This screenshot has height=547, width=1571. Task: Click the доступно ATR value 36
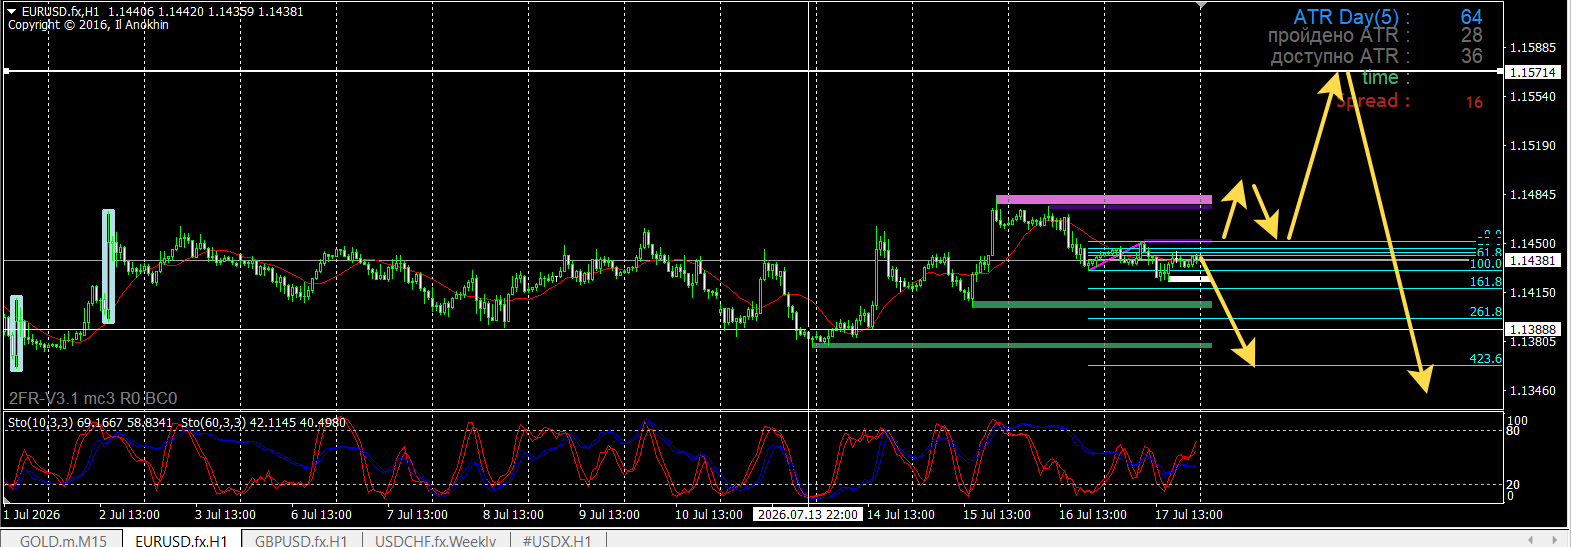pyautogui.click(x=1471, y=57)
